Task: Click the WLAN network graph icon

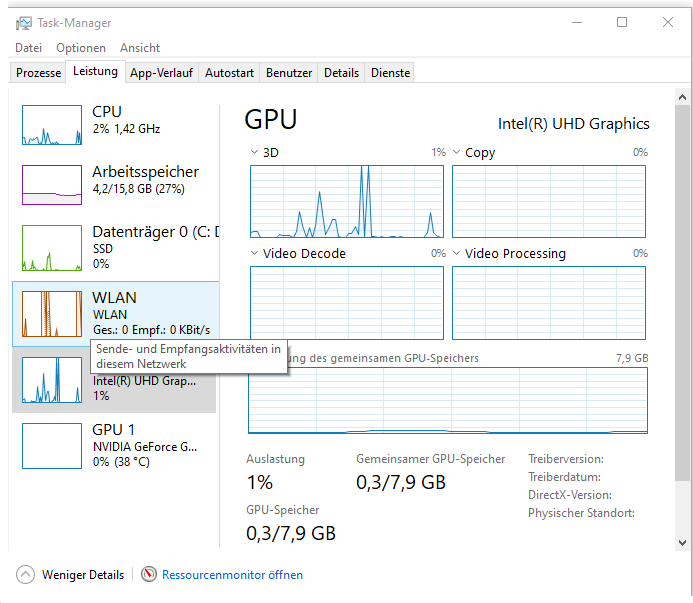Action: tap(51, 313)
